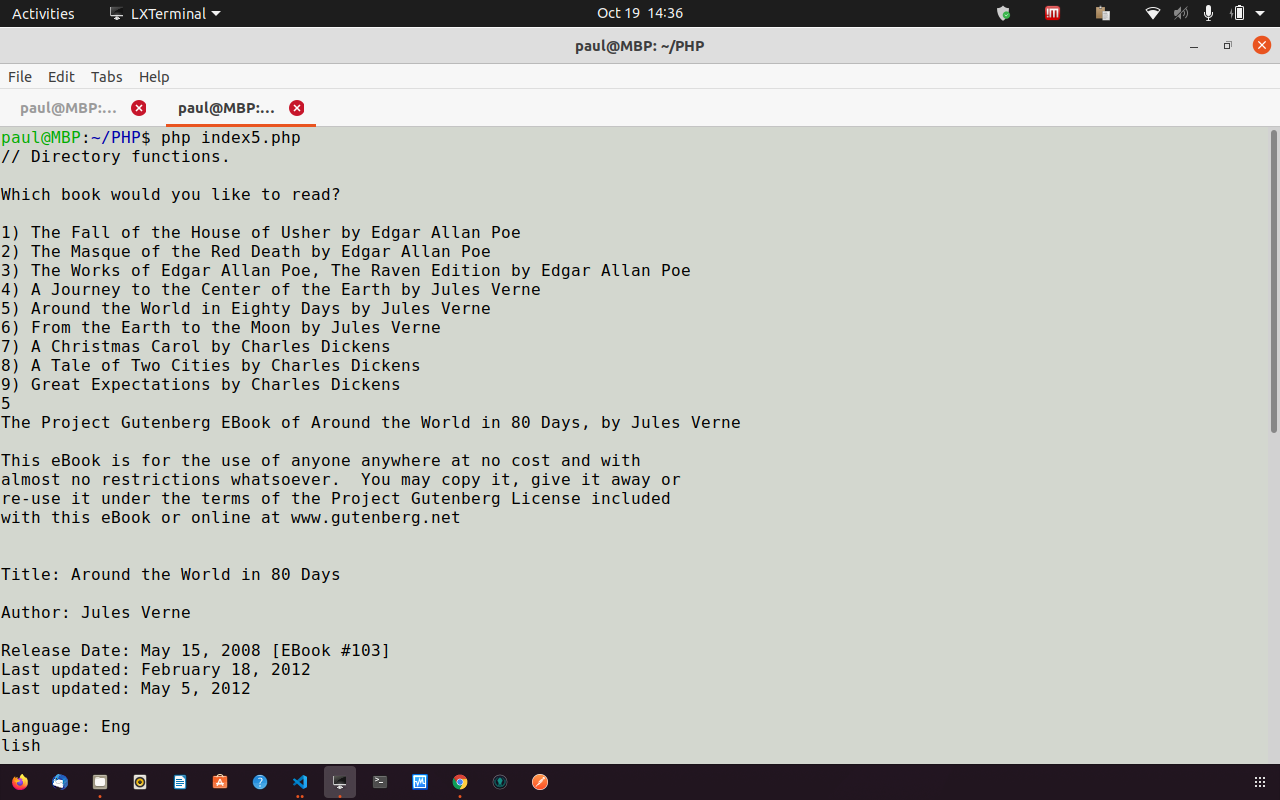Launch Google Chrome from the dock
The height and width of the screenshot is (800, 1280).
coord(460,782)
